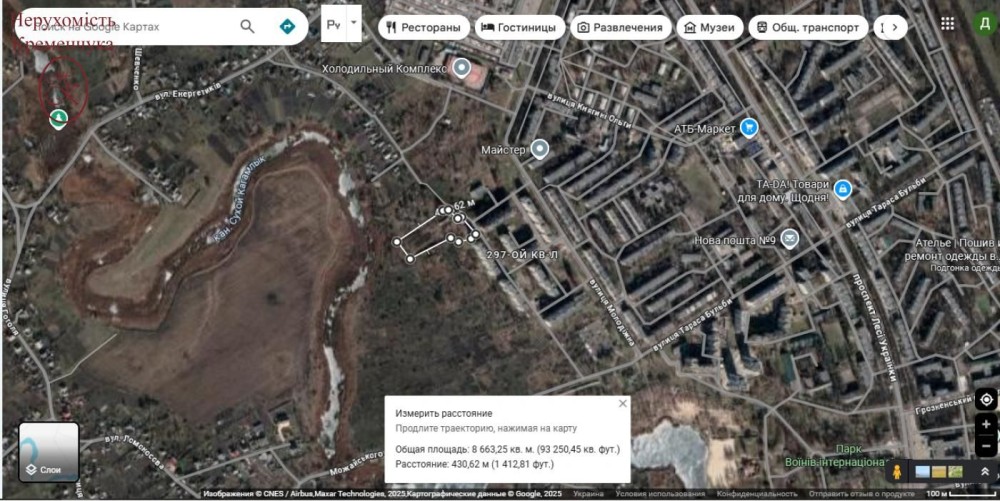This screenshot has width=1000, height=501.
Task: Open the account avatar Д
Action: point(983,24)
